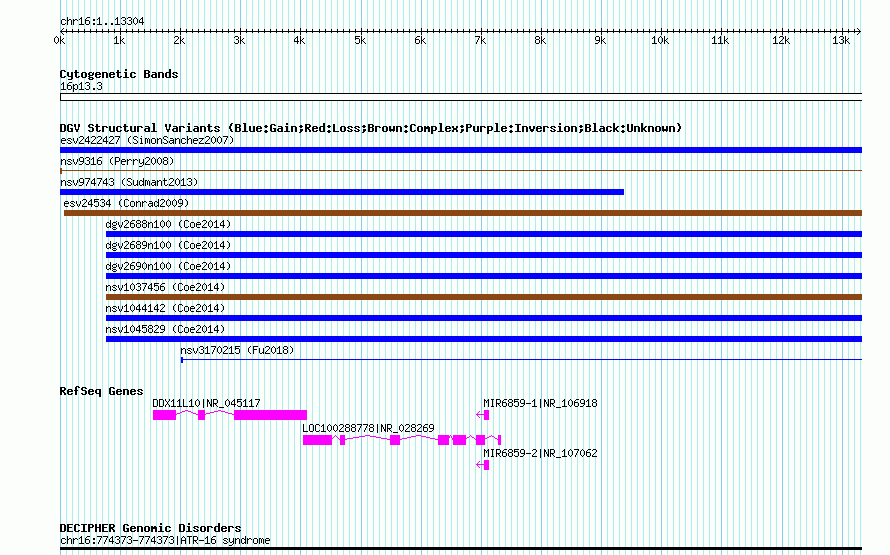Select the nsv1044142 (Coe2014) label

click(x=165, y=308)
